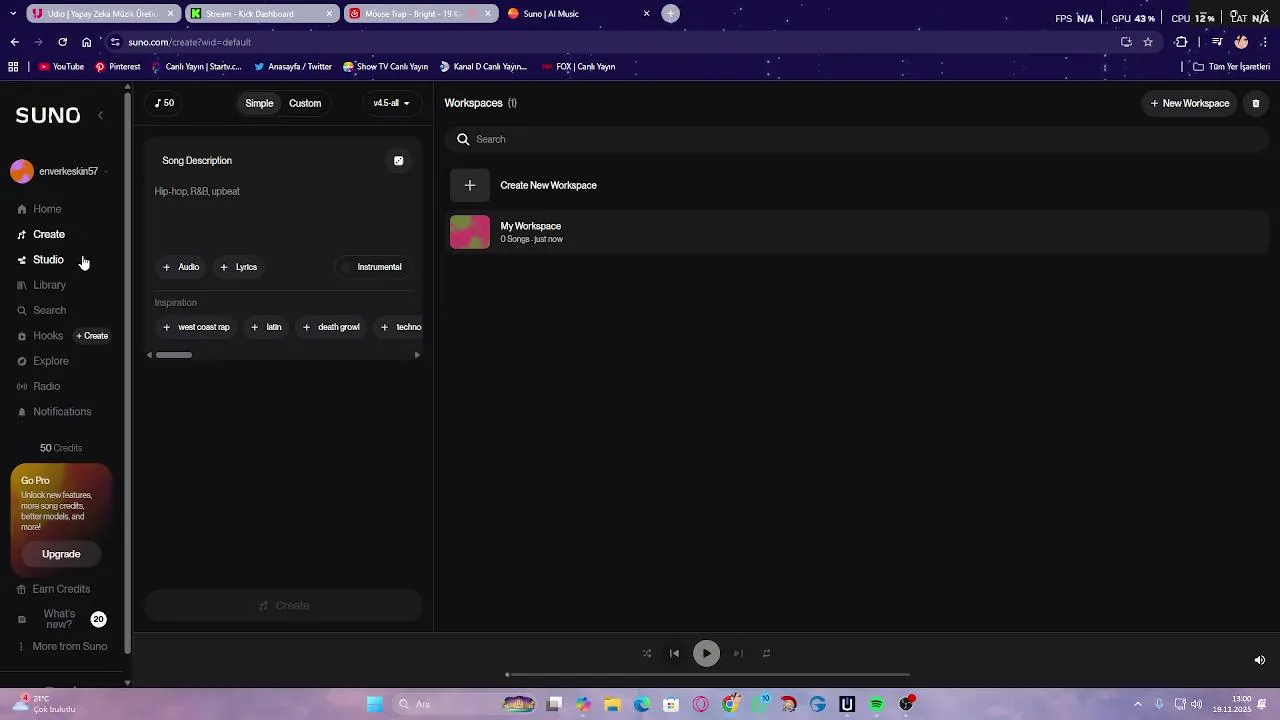
Task: Add Lyrics to the song
Action: pyautogui.click(x=239, y=267)
